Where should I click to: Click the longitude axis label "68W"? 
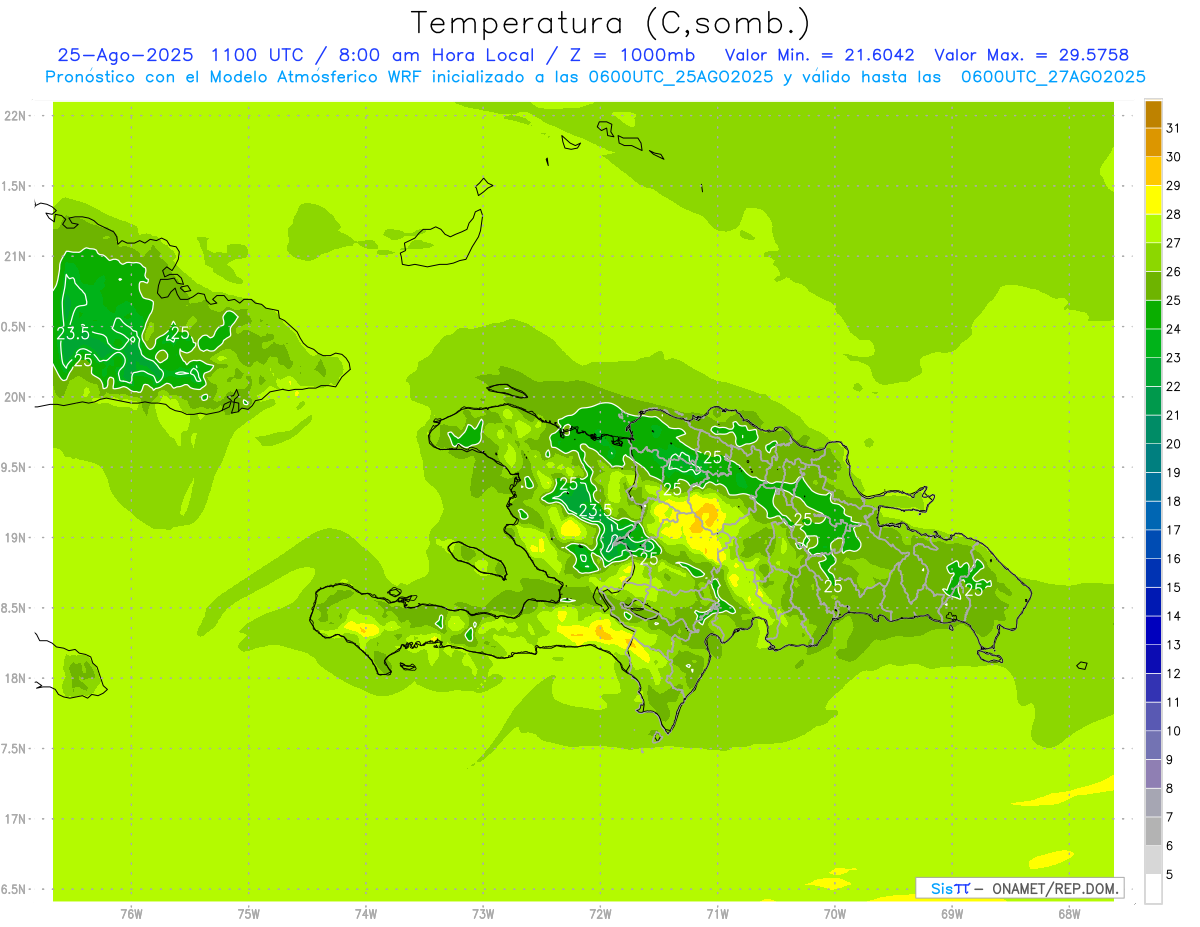[x=1069, y=914]
